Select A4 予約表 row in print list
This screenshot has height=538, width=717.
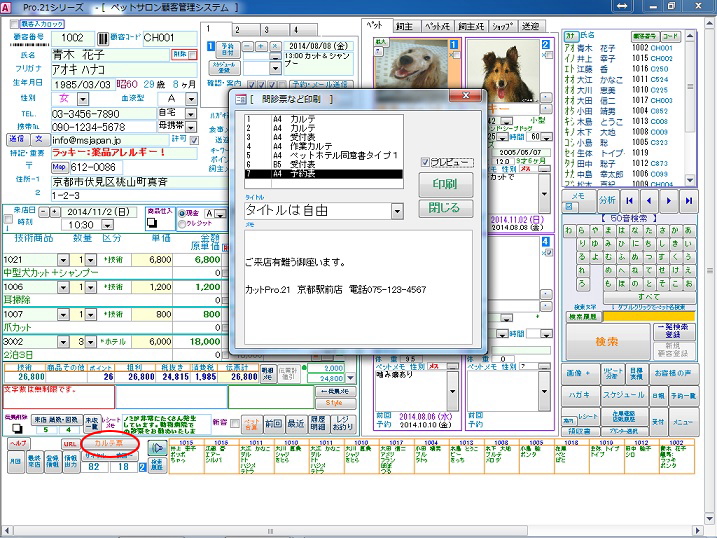click(x=324, y=174)
